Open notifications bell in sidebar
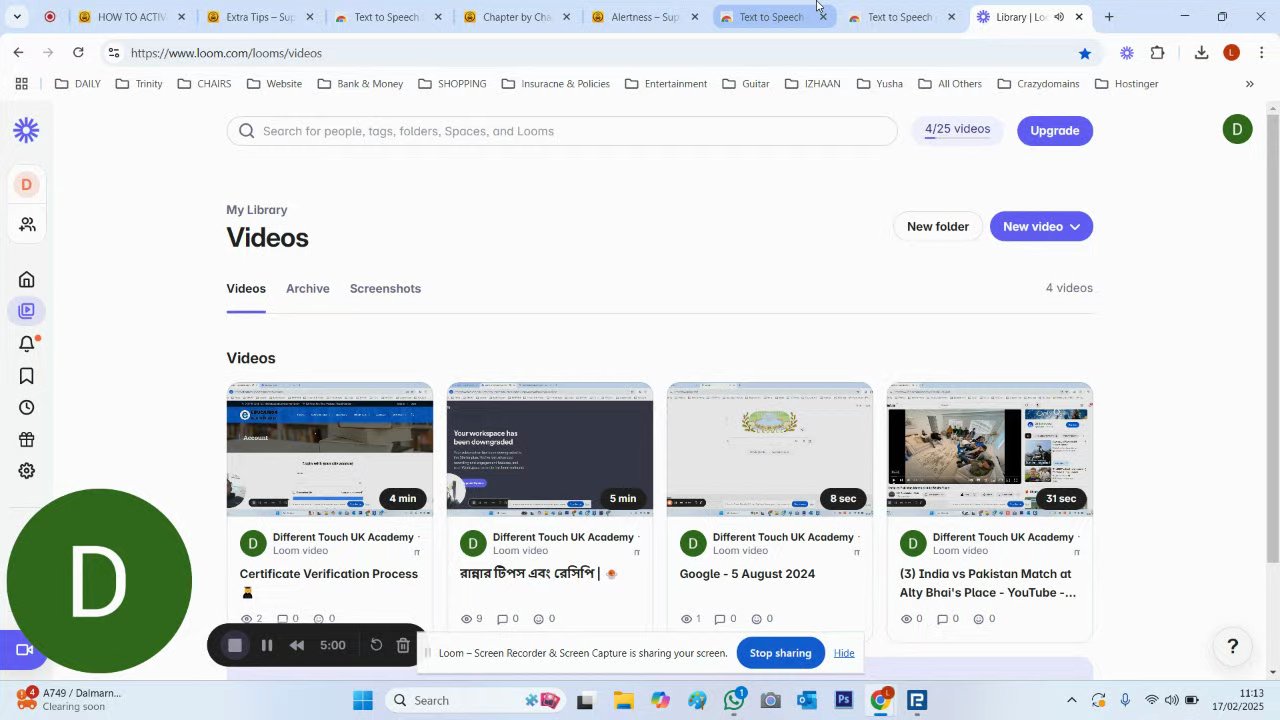 pos(27,344)
